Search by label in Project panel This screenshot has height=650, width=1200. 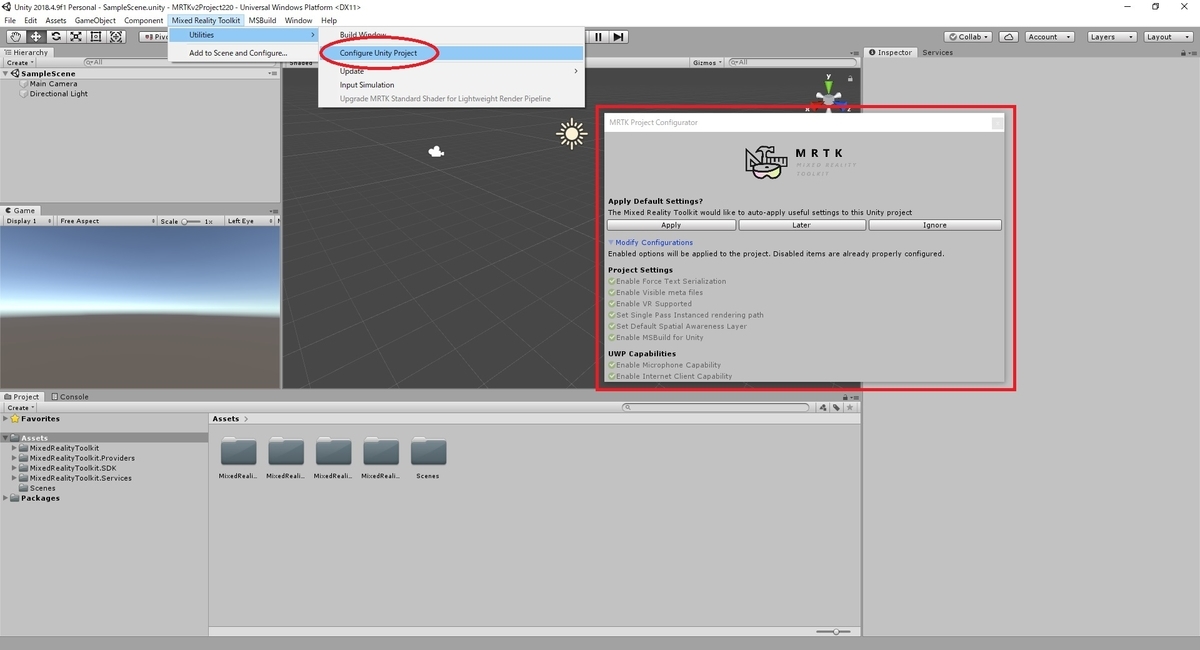(836, 408)
